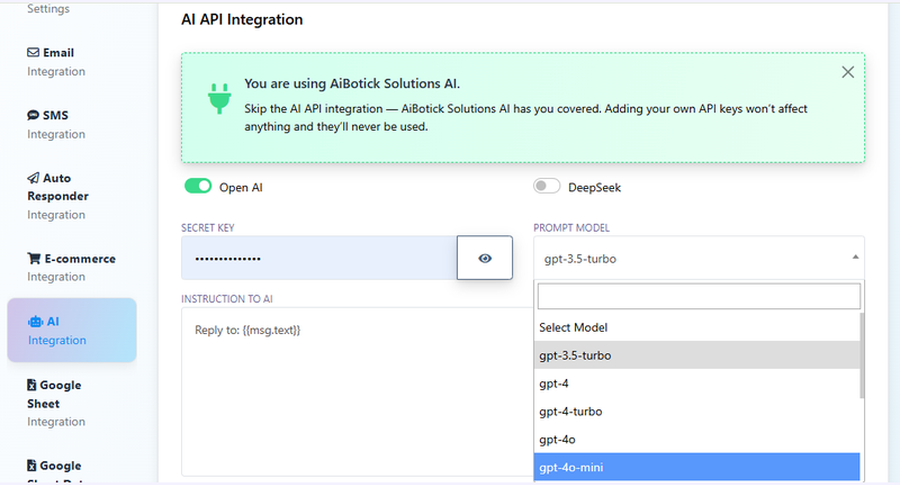Click the Google Sheet file icon

pyautogui.click(x=32, y=385)
